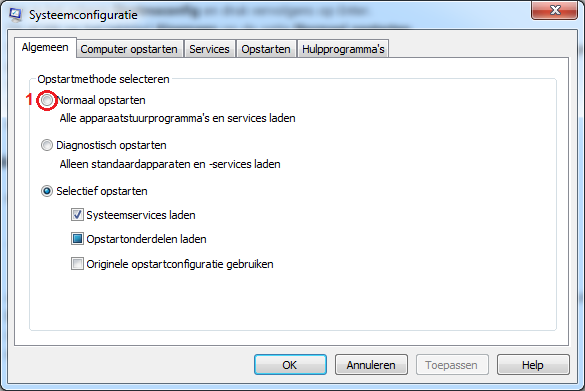Screen dimensions: 585x391
Task: Click the Toepassen button
Action: point(452,365)
